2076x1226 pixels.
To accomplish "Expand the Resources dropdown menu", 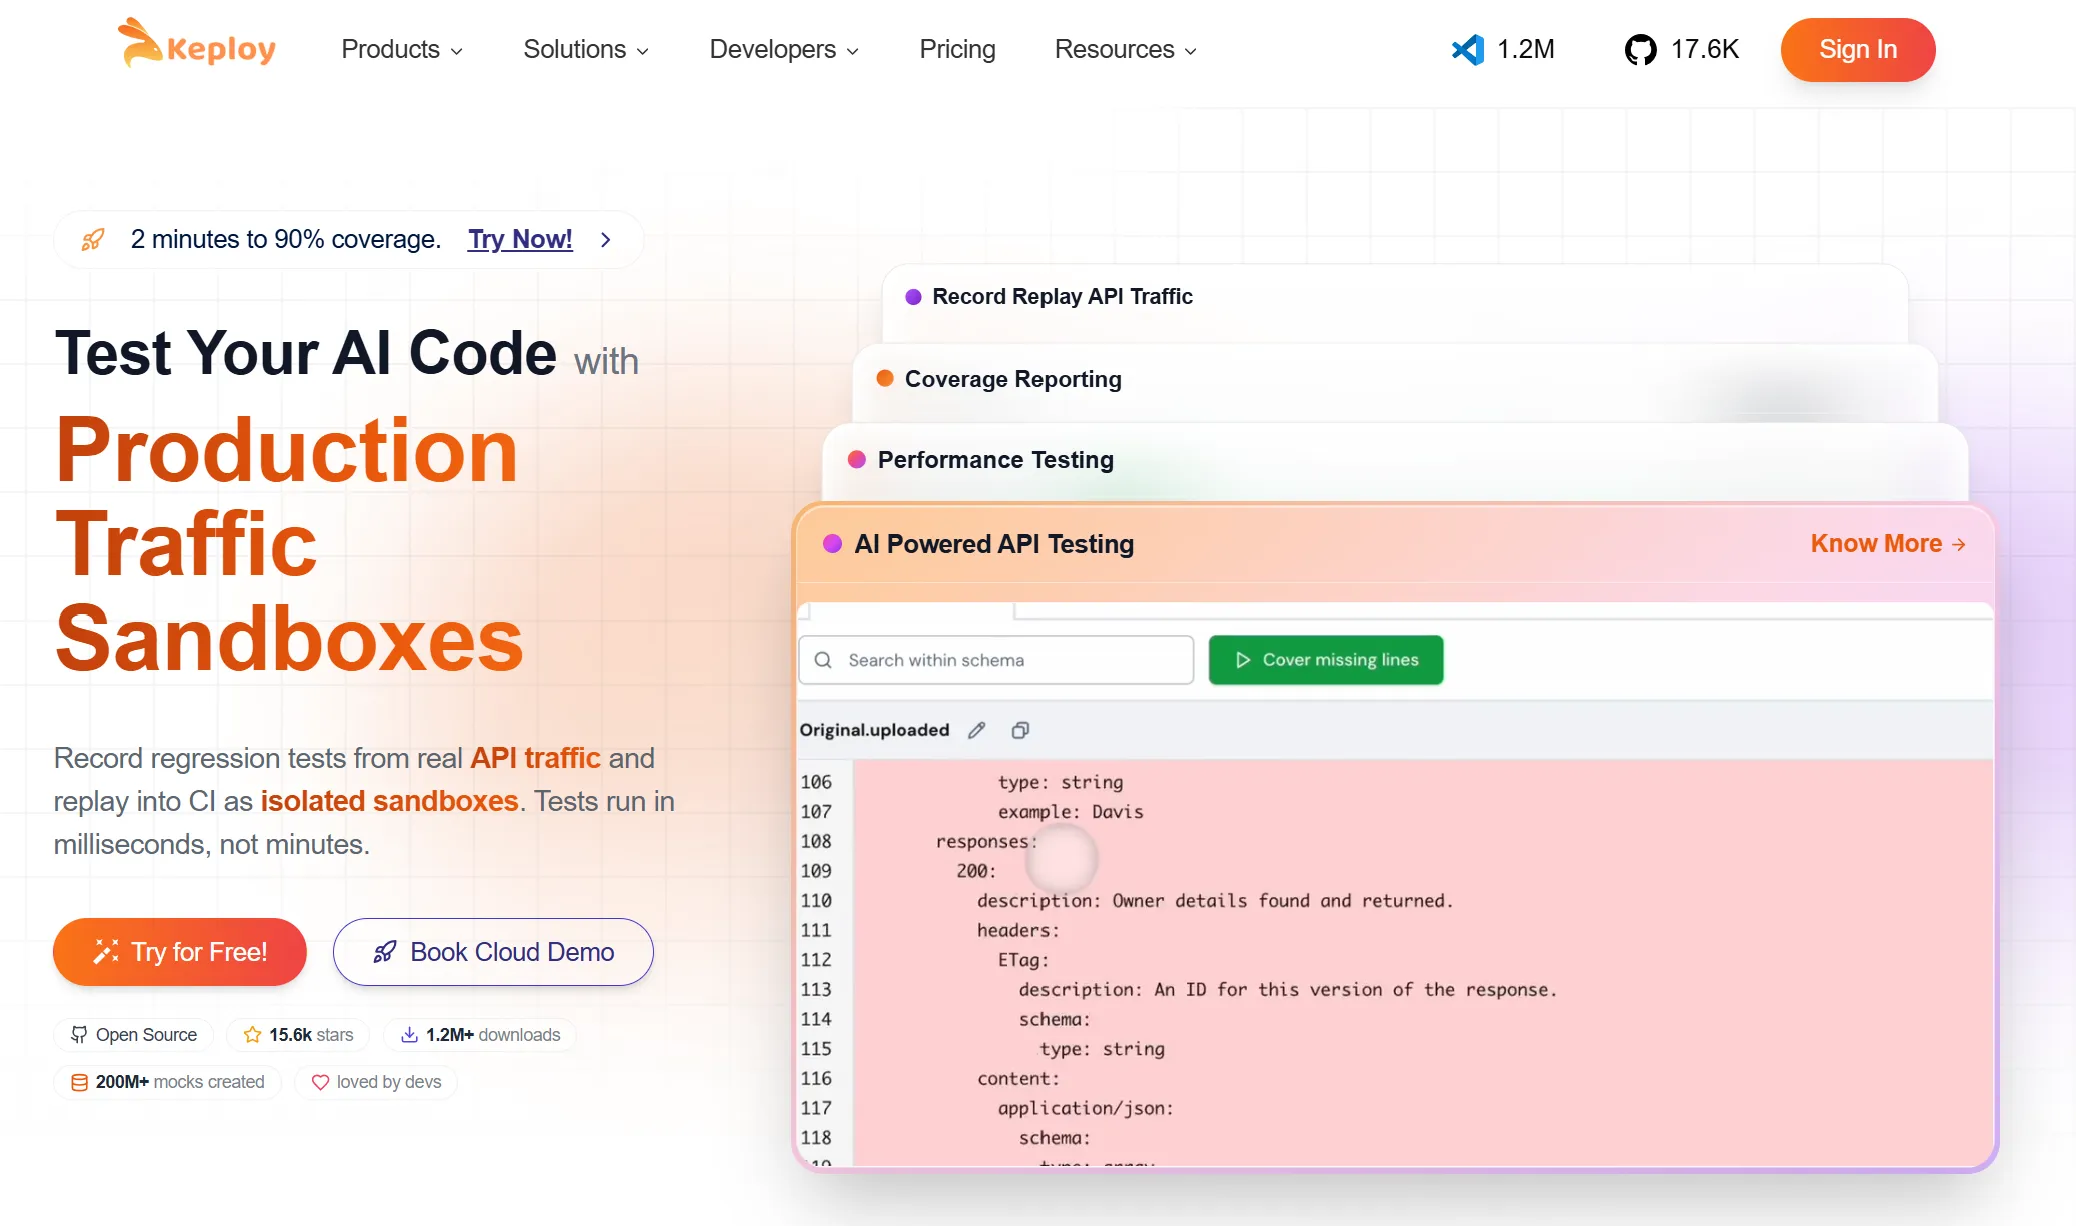I will click(x=1126, y=49).
